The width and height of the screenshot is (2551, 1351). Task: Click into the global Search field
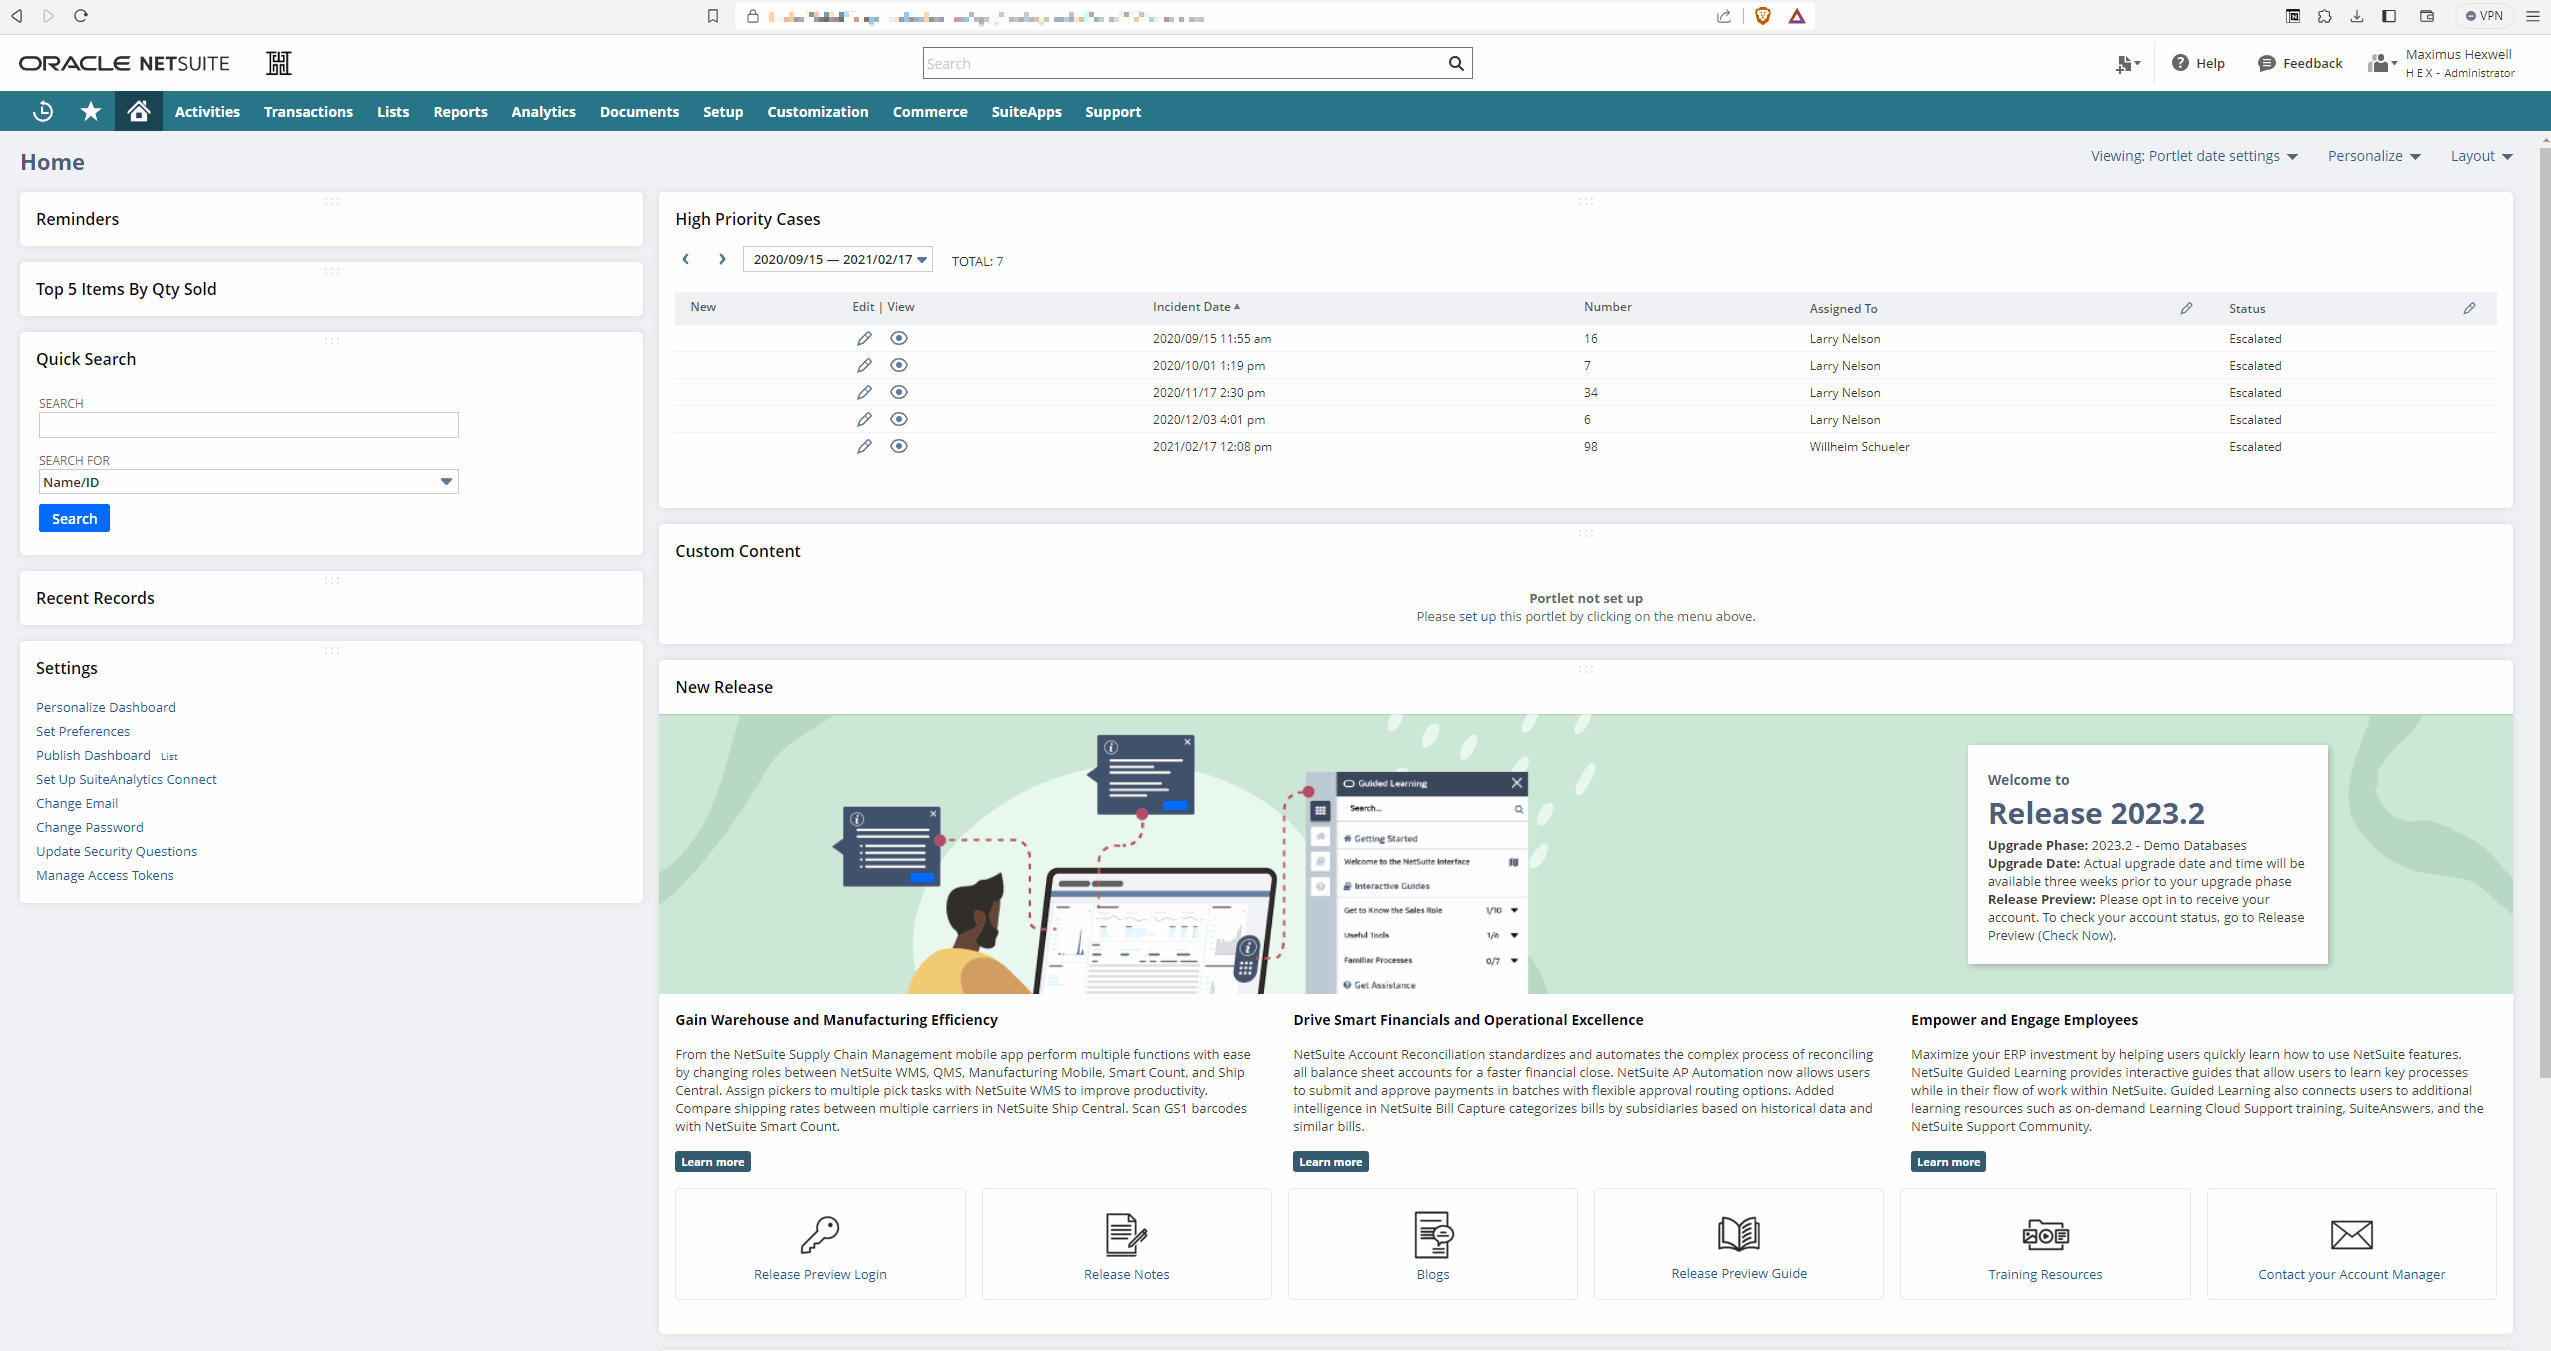(x=1184, y=64)
